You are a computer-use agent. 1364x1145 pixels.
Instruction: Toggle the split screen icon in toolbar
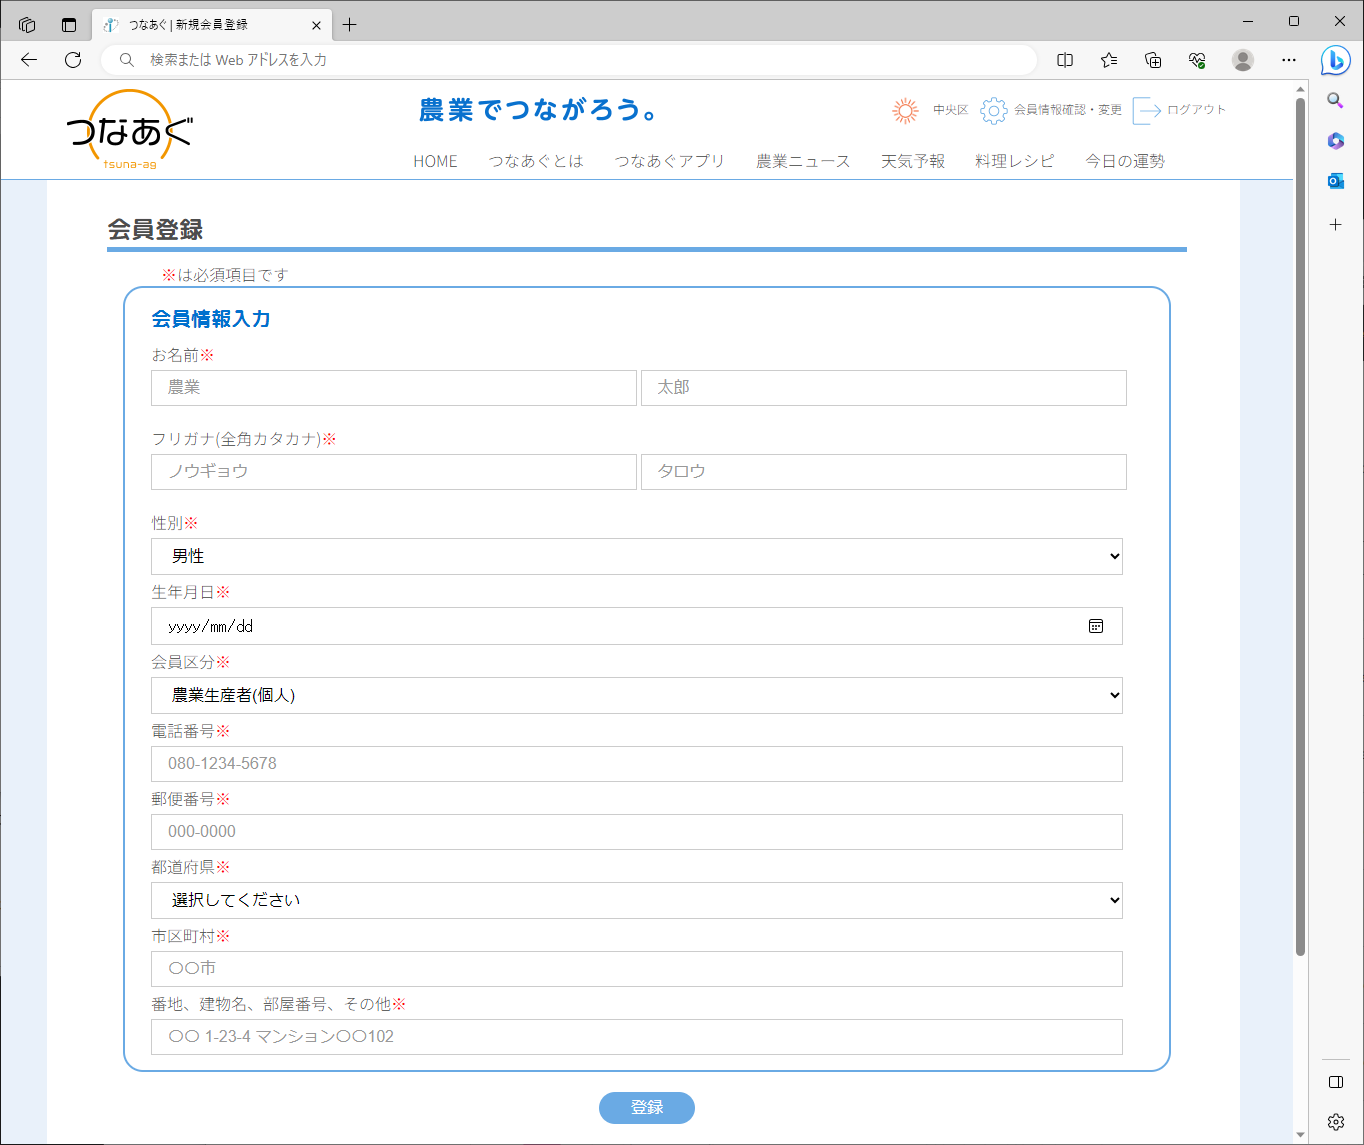pyautogui.click(x=1065, y=60)
